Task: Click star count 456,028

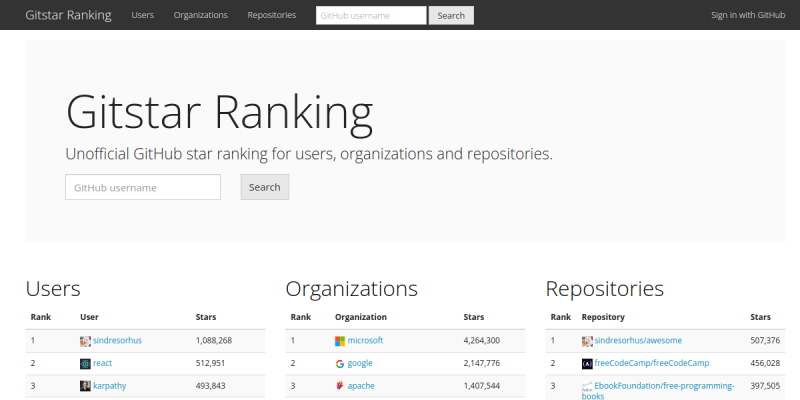Action: pos(765,363)
